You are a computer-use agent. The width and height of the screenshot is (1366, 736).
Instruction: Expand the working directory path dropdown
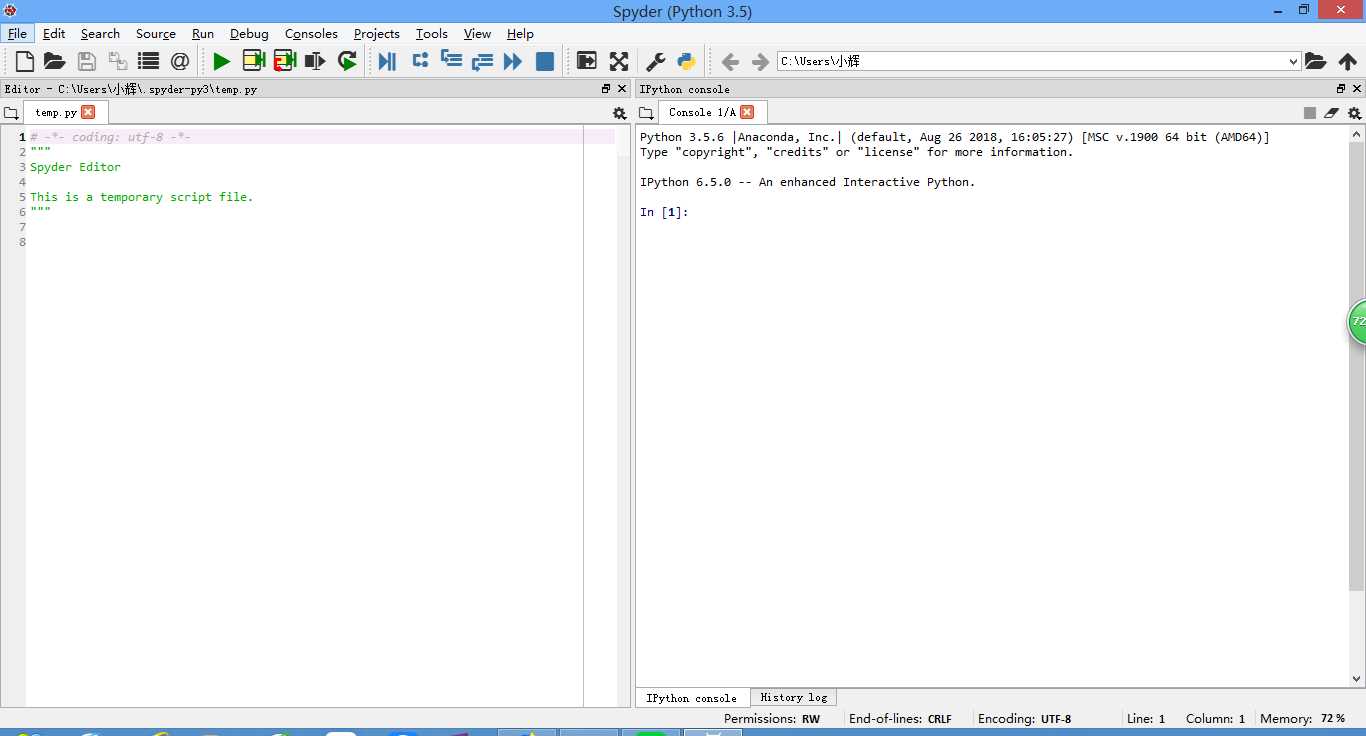[1293, 62]
